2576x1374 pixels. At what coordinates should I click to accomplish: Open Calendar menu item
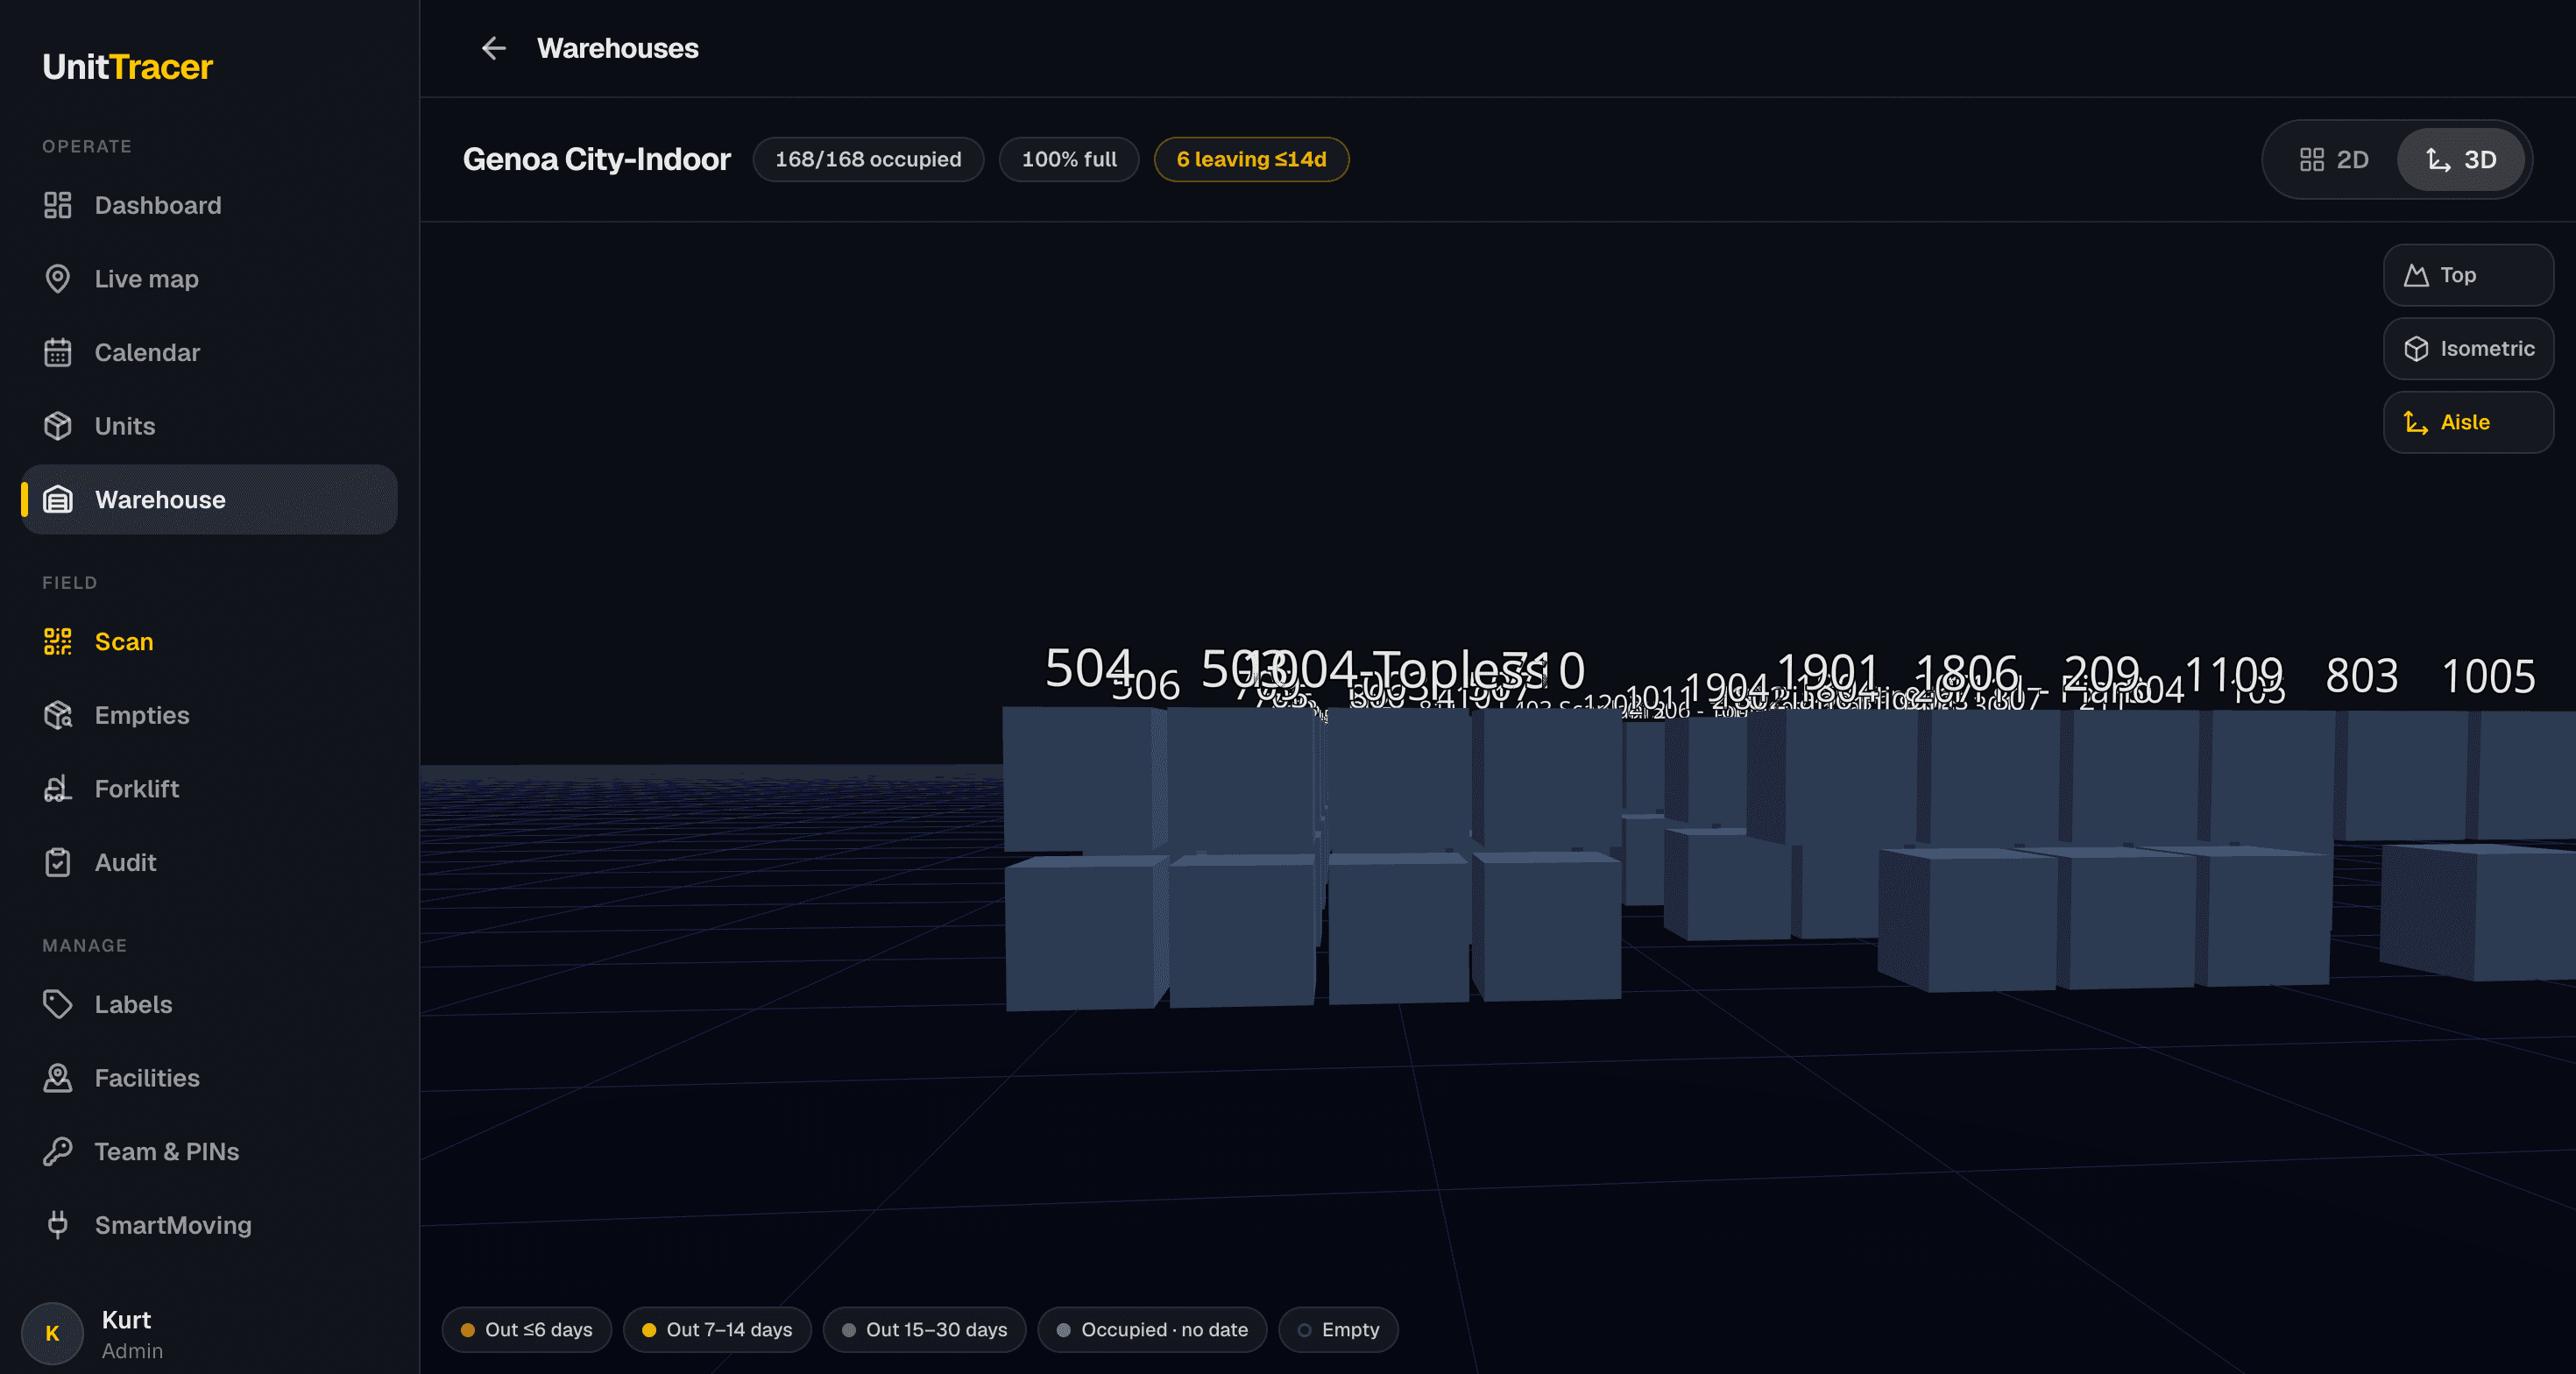tap(209, 352)
